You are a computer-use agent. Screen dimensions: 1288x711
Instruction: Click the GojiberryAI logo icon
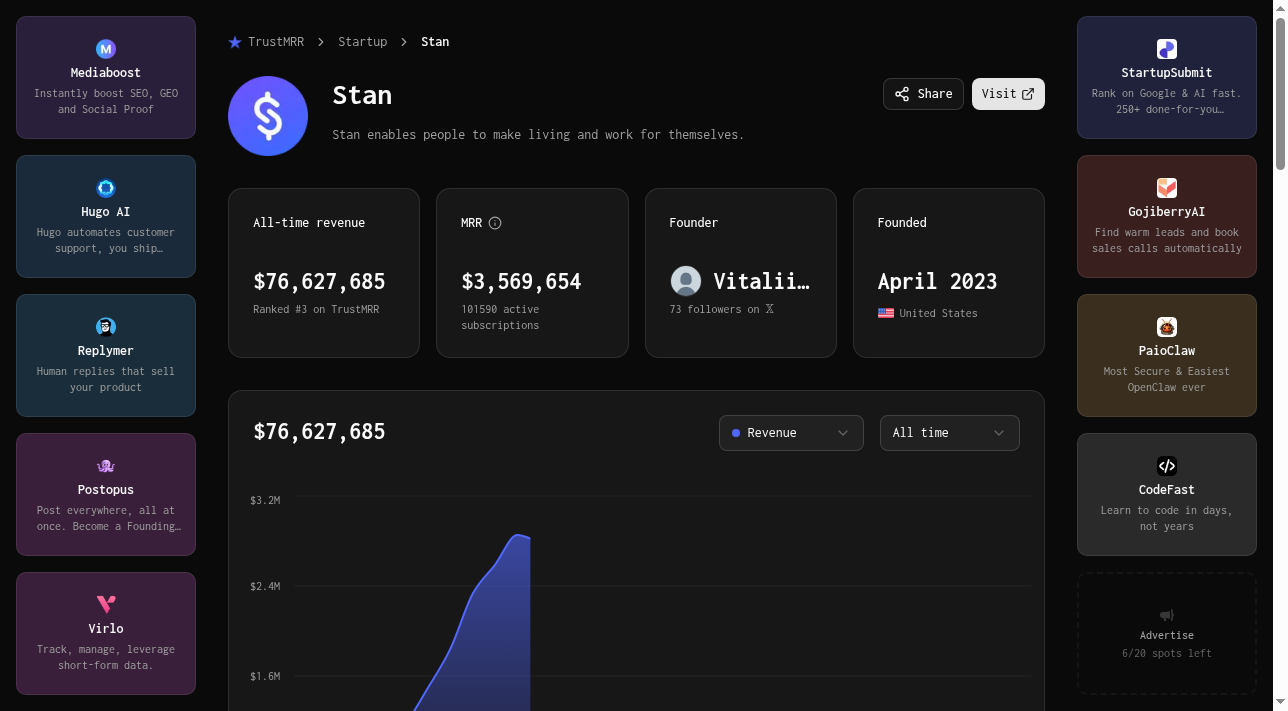pos(1167,188)
